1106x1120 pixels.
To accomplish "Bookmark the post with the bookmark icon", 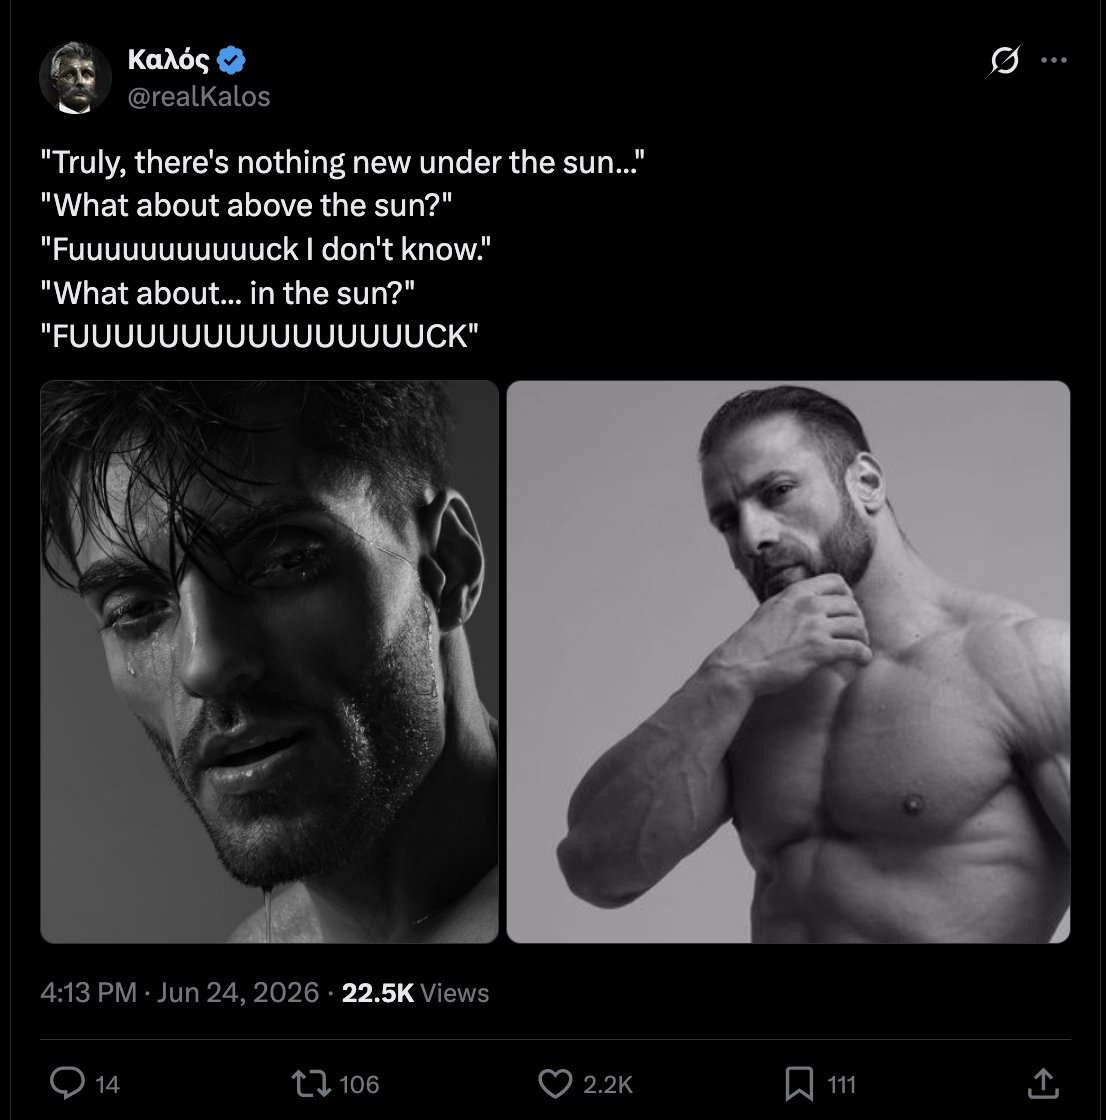I will pyautogui.click(x=799, y=1084).
